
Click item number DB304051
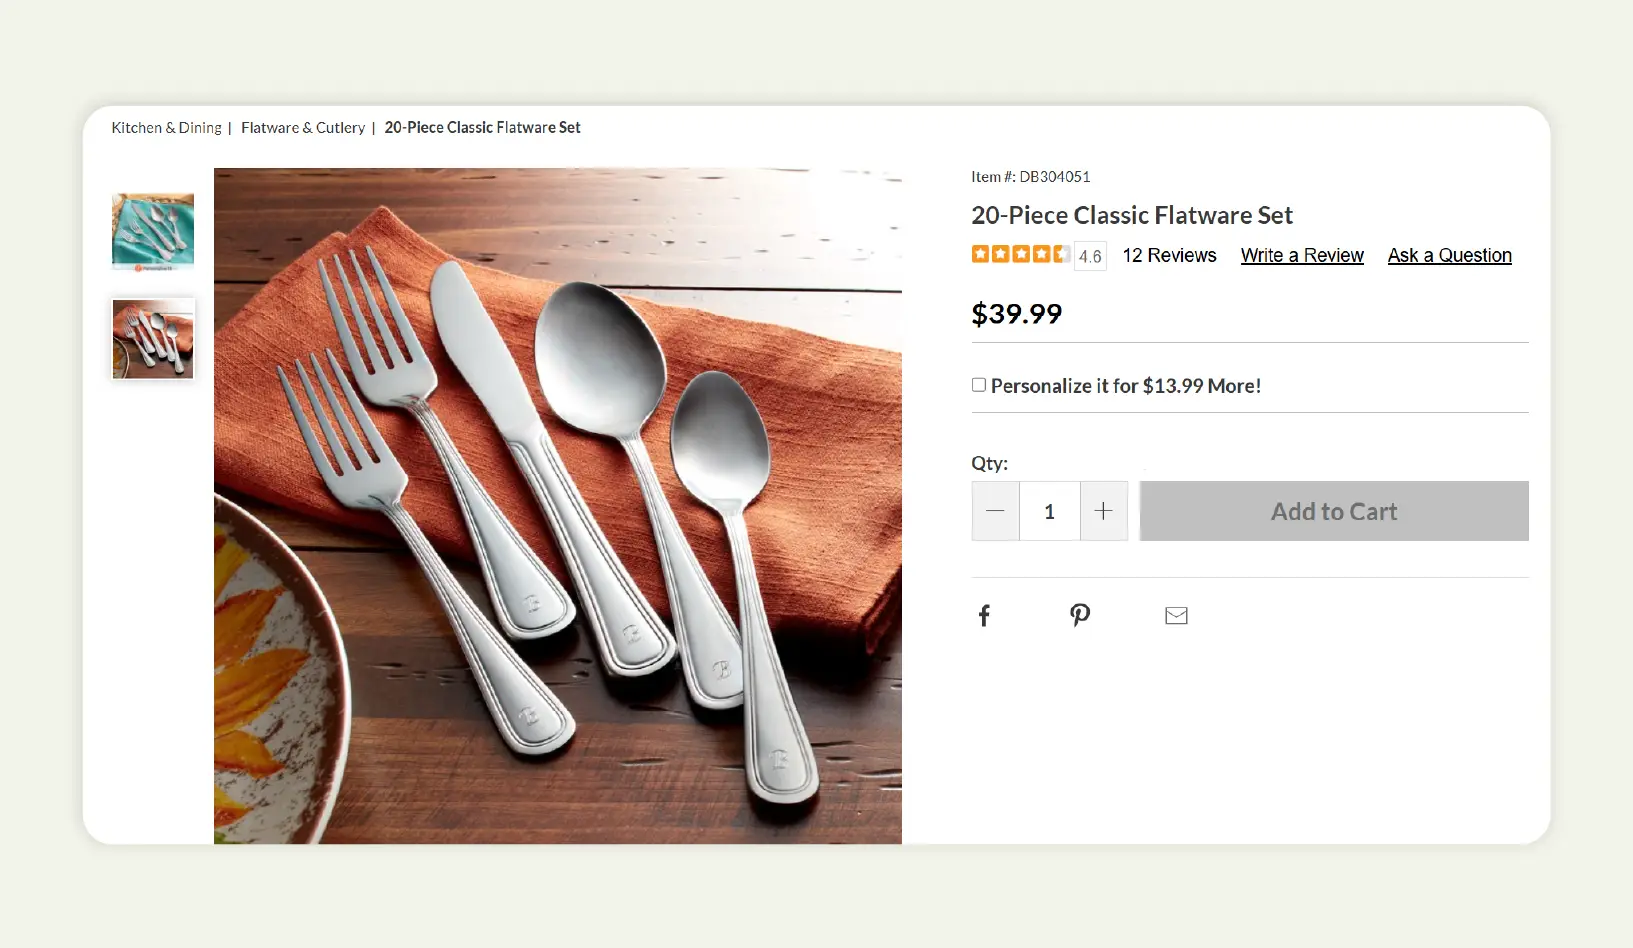click(1029, 176)
